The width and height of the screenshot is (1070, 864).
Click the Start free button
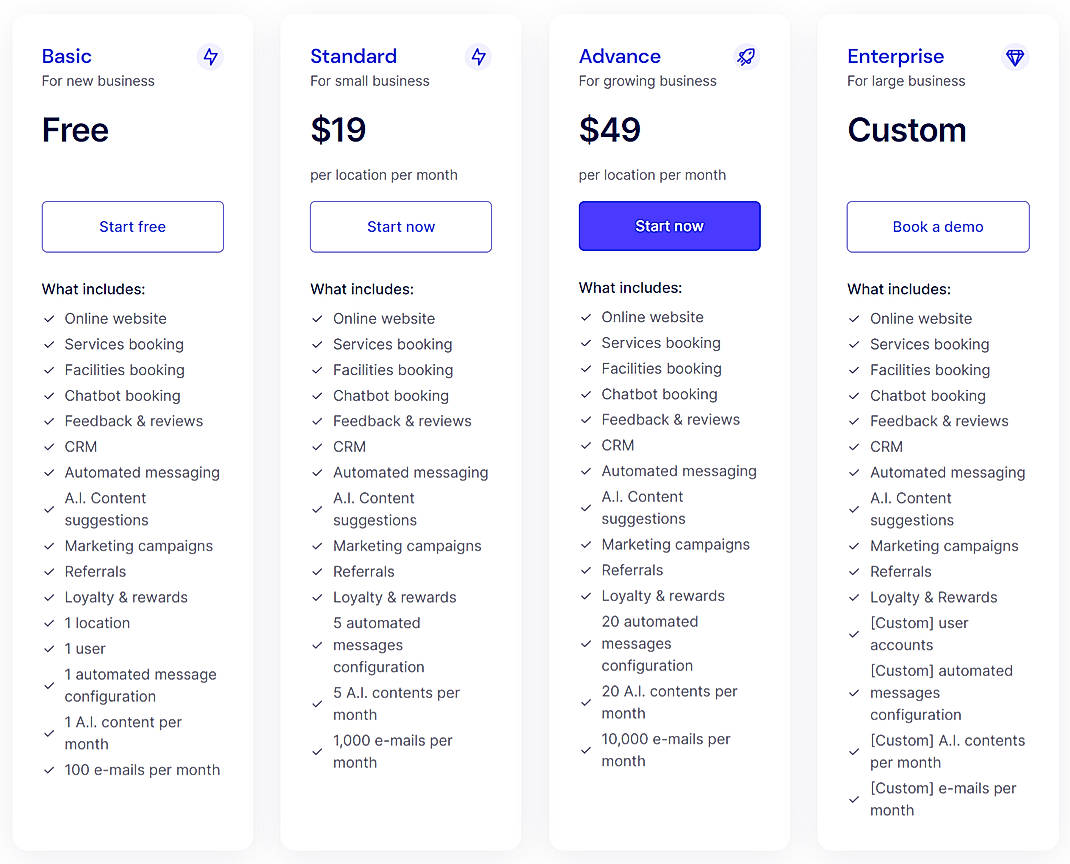[132, 227]
